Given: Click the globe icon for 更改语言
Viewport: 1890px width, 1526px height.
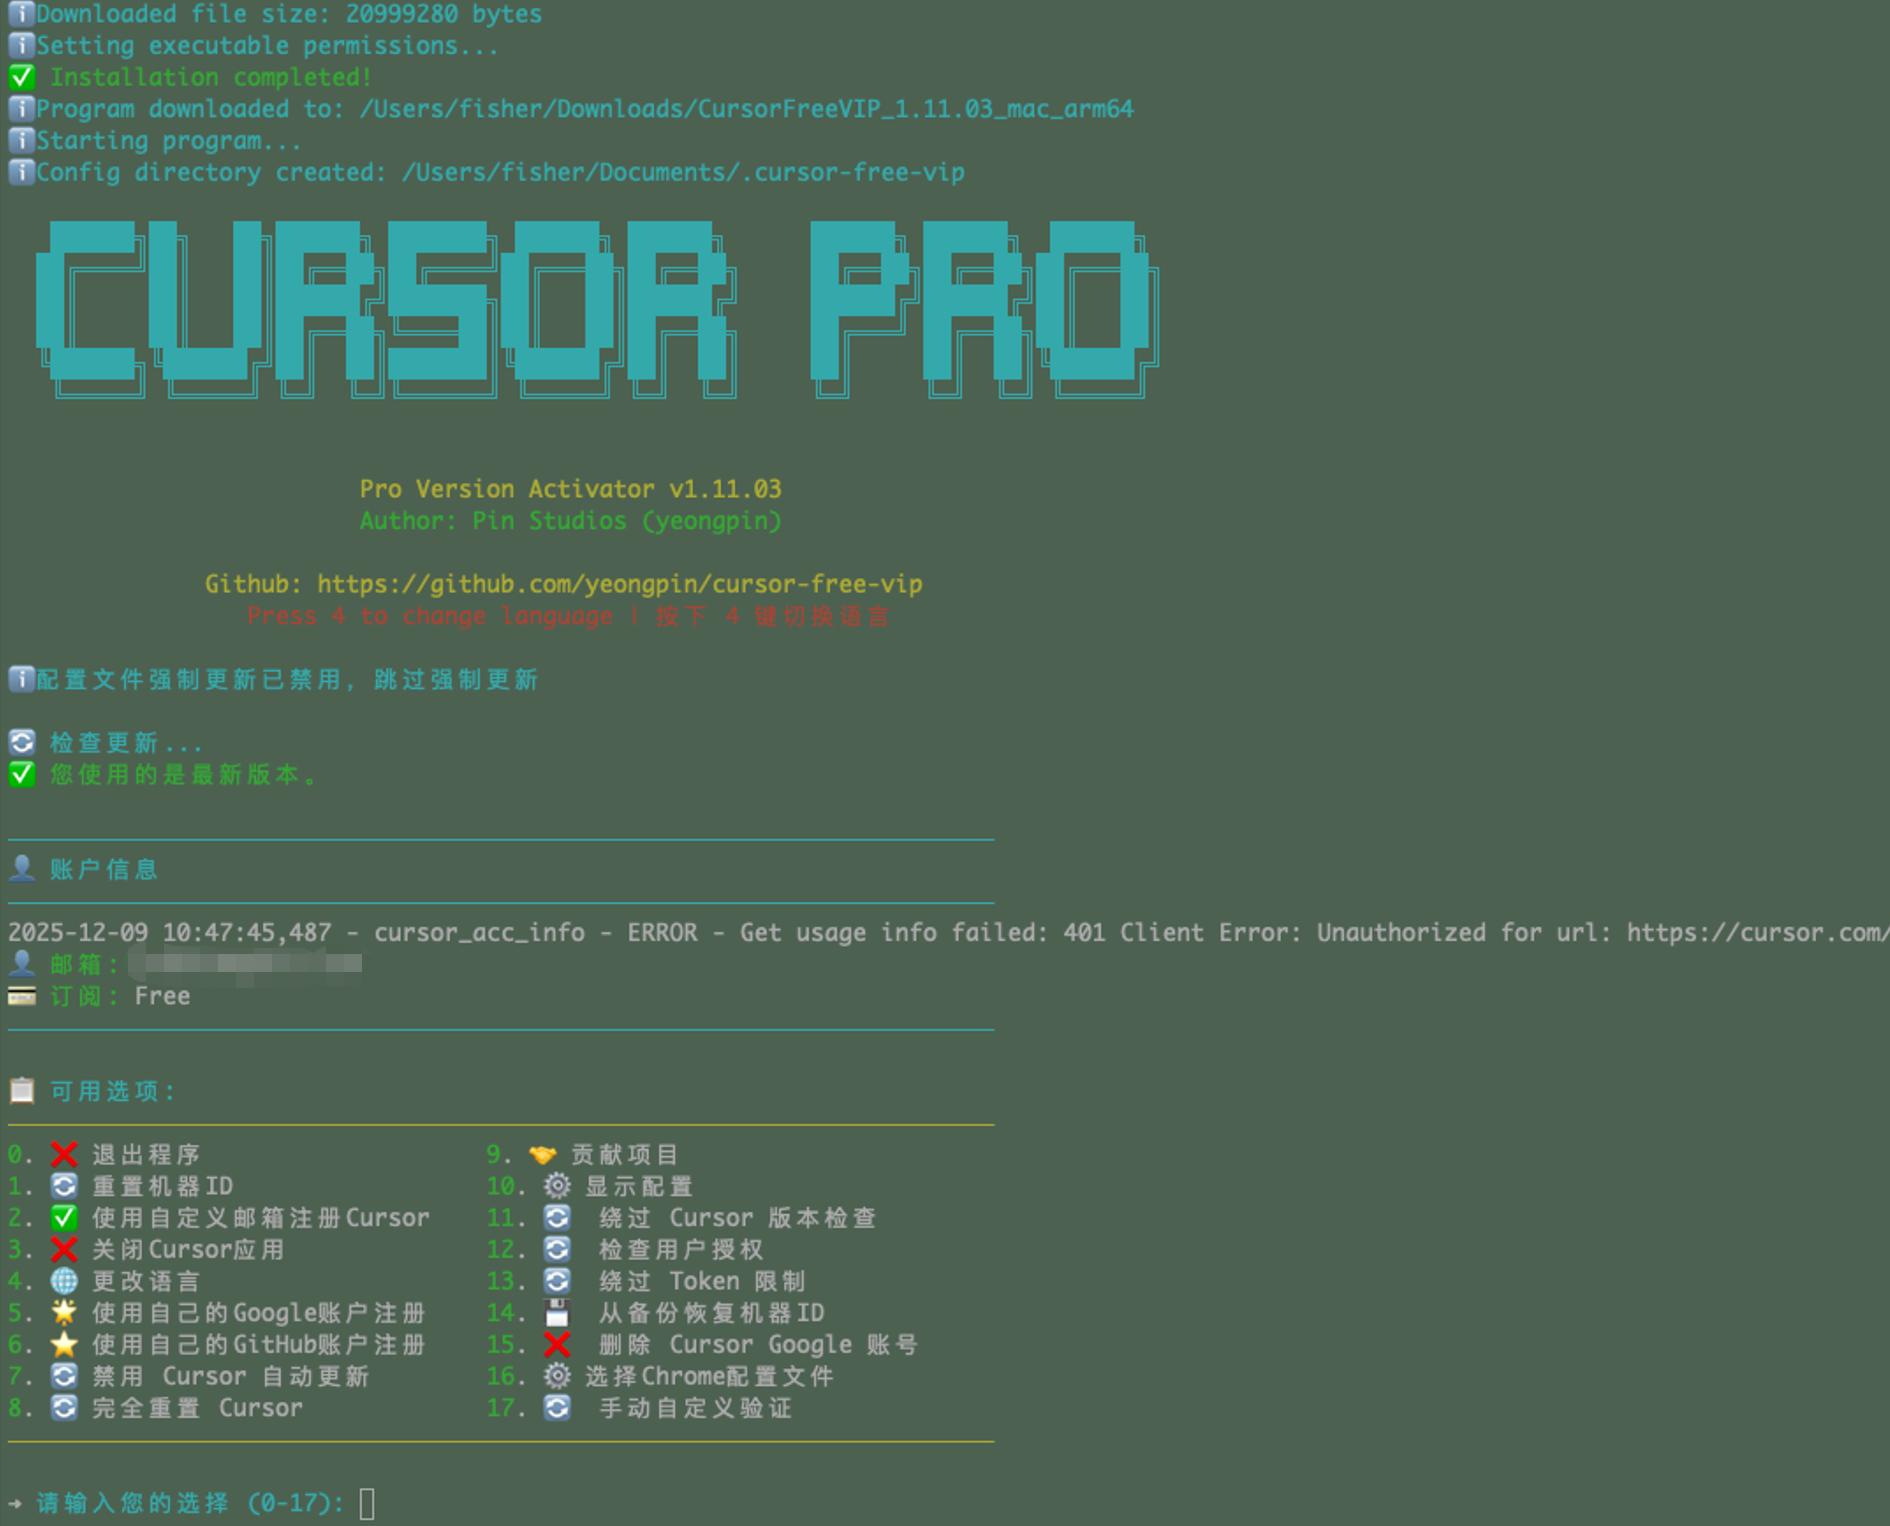Looking at the screenshot, I should pyautogui.click(x=64, y=1282).
